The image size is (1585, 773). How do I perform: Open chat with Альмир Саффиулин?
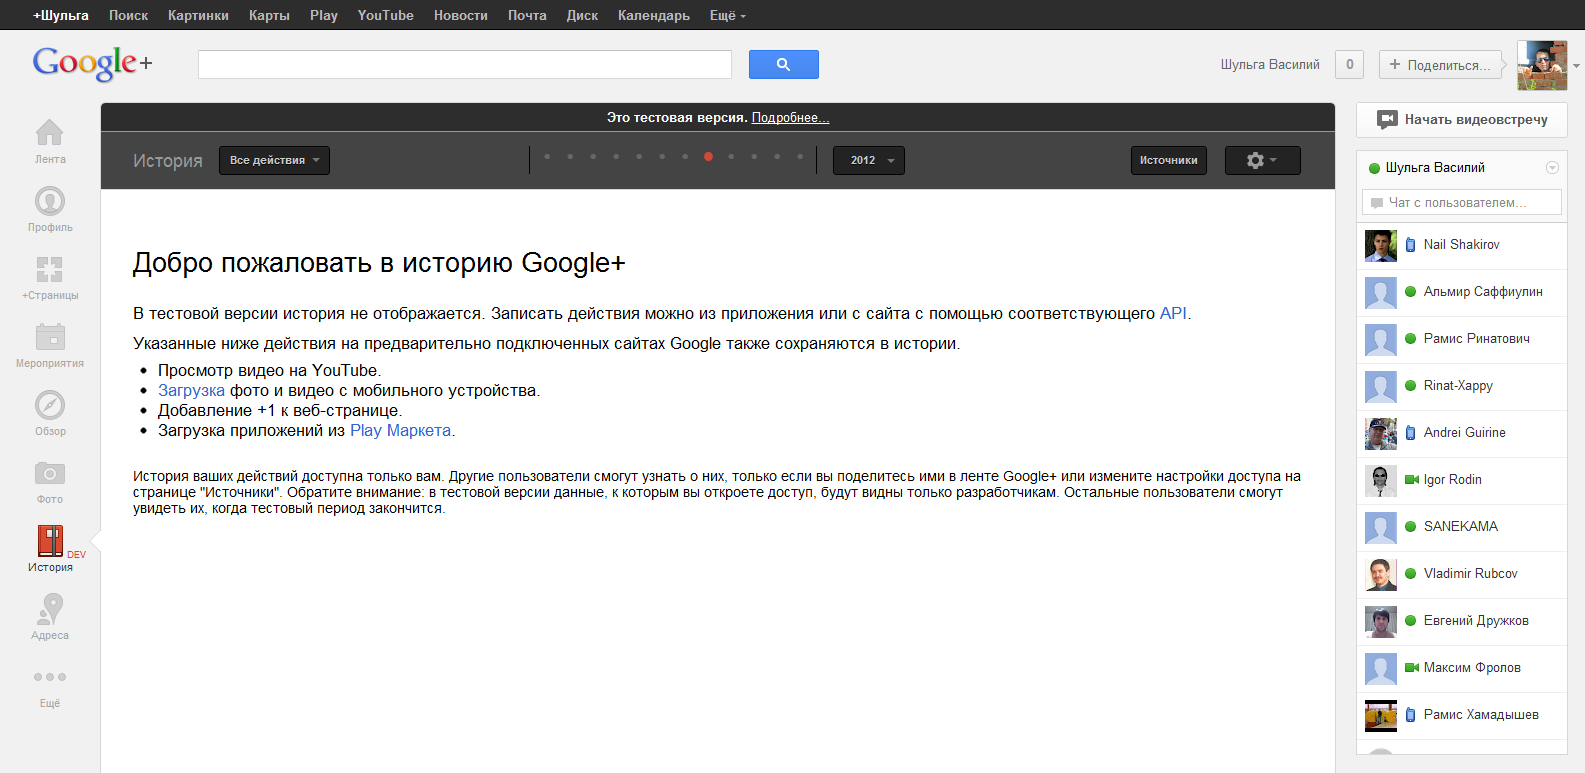click(x=1462, y=293)
